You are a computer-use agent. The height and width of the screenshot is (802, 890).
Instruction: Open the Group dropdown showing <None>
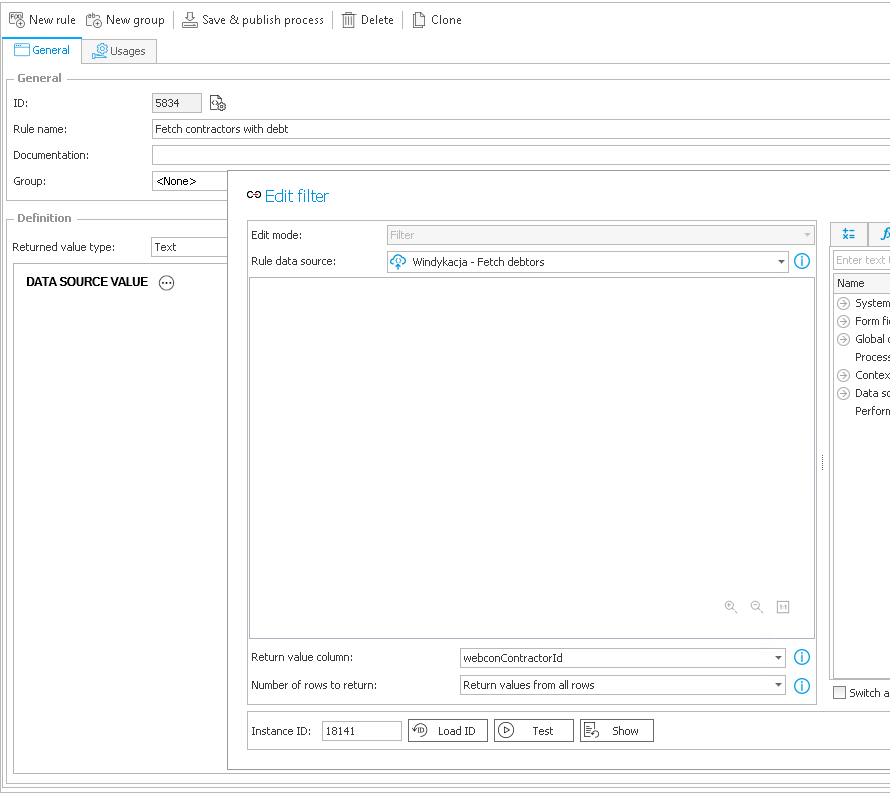tap(190, 181)
